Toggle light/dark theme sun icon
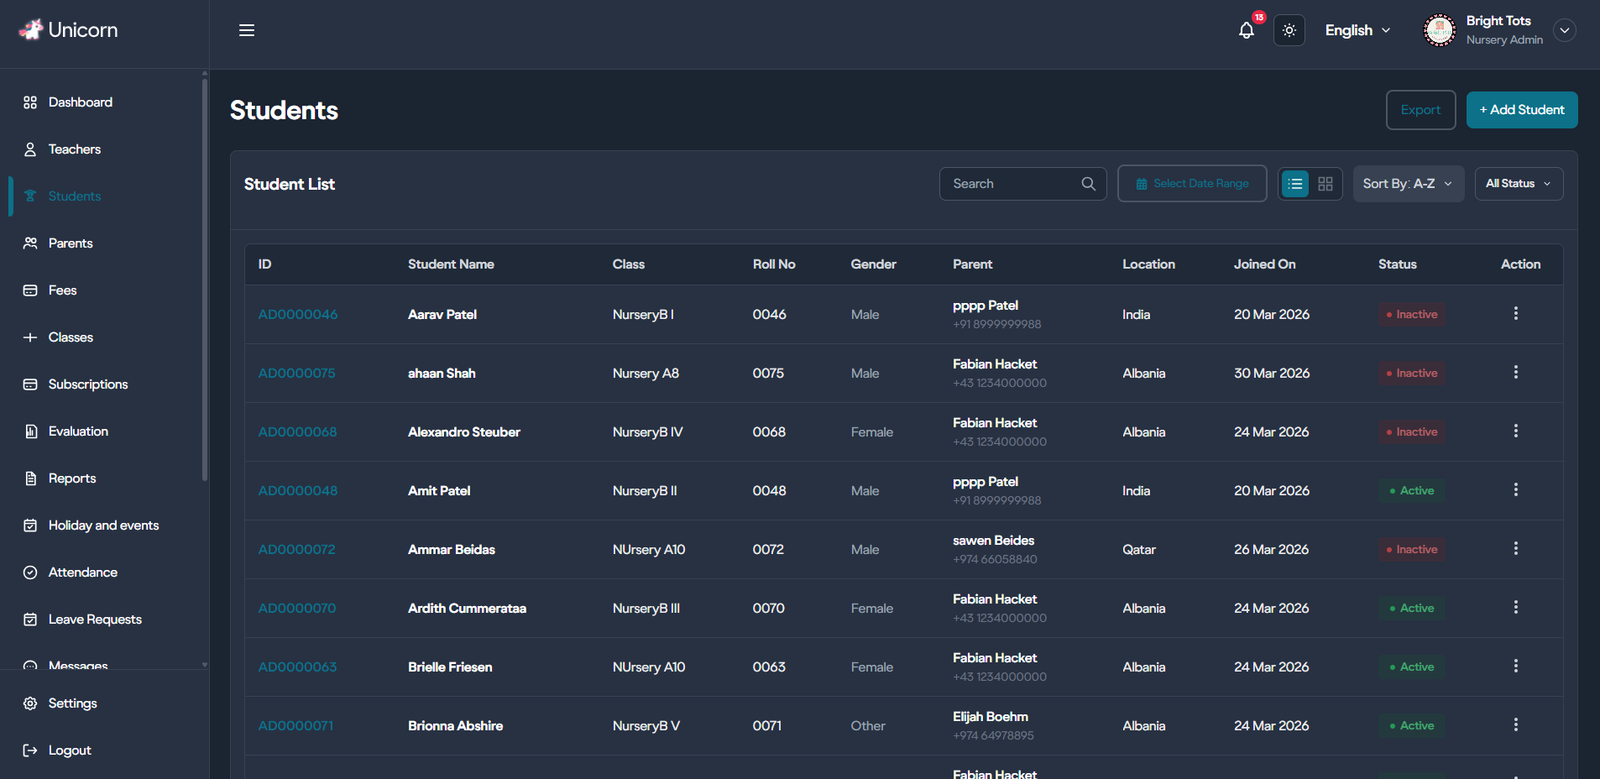Image resolution: width=1600 pixels, height=779 pixels. [1289, 30]
